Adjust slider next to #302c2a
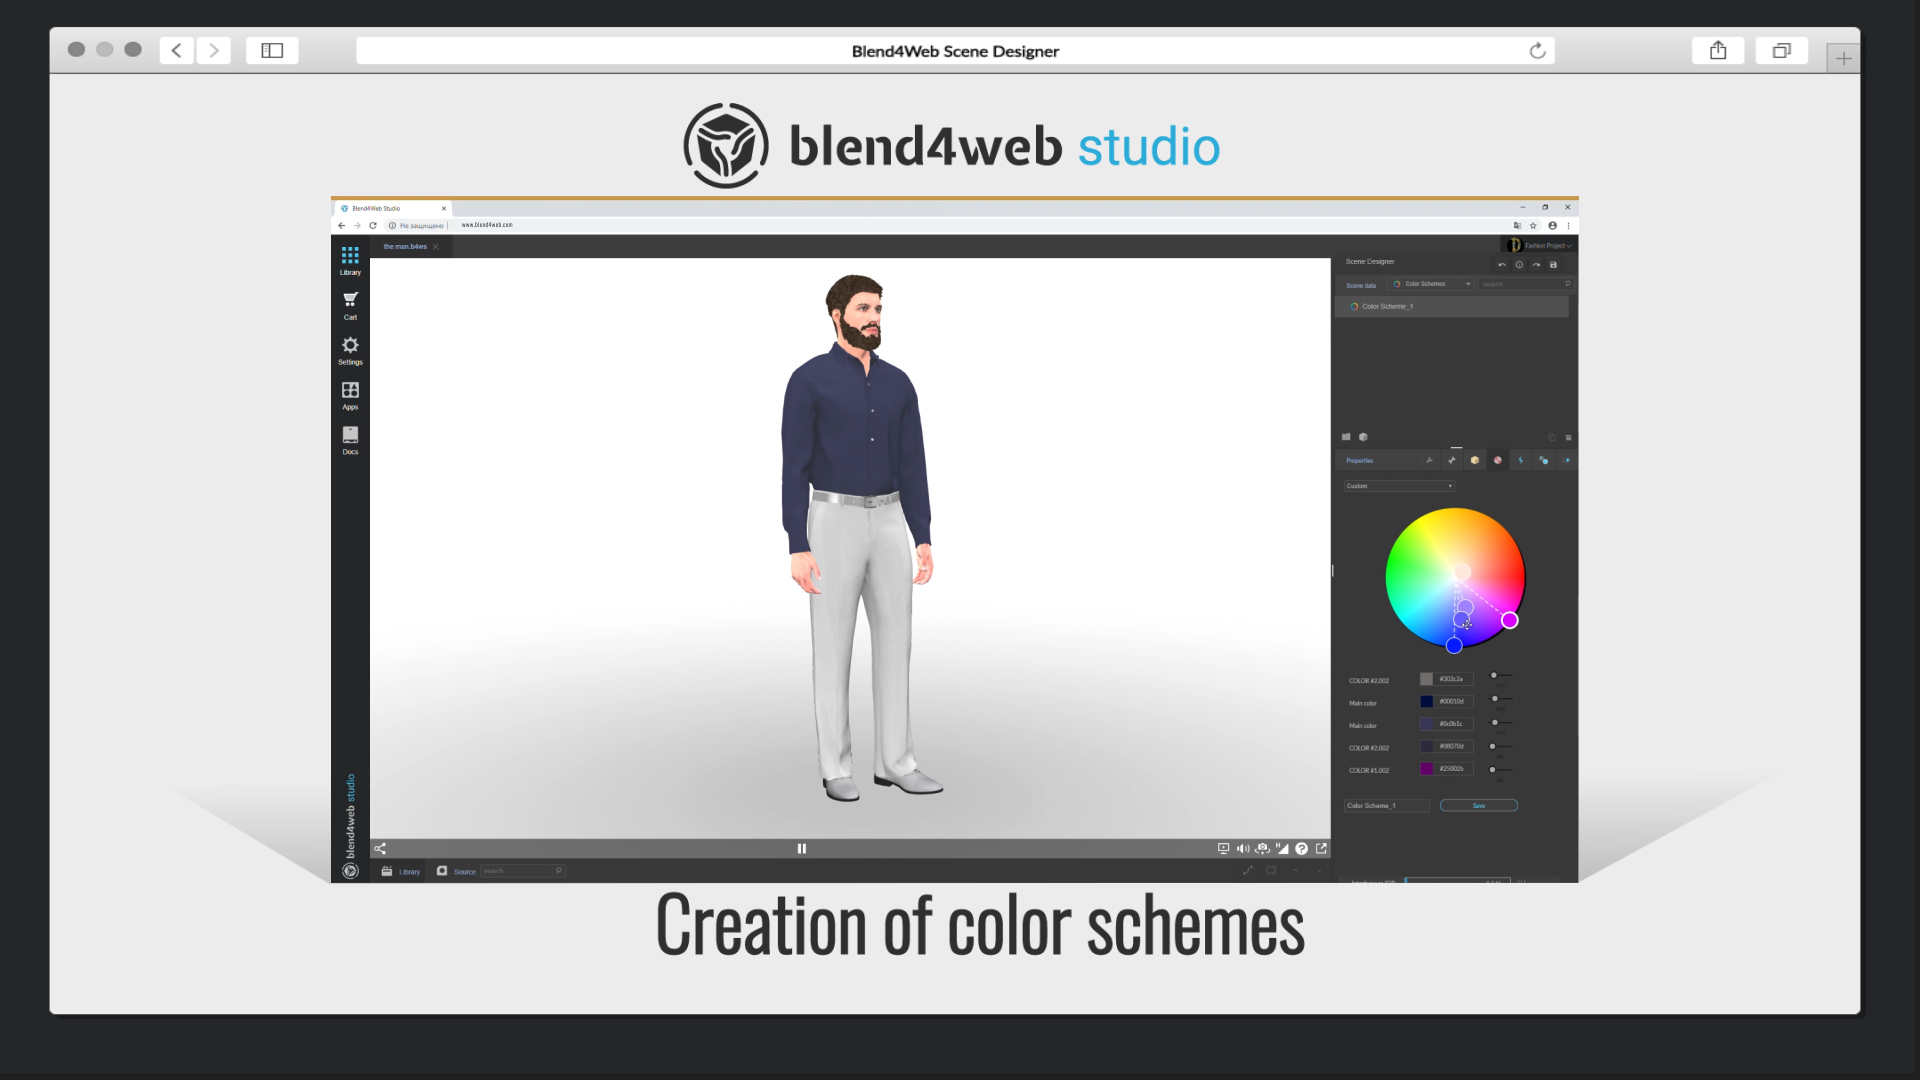Screen dimensions: 1920x1080 point(1501,676)
